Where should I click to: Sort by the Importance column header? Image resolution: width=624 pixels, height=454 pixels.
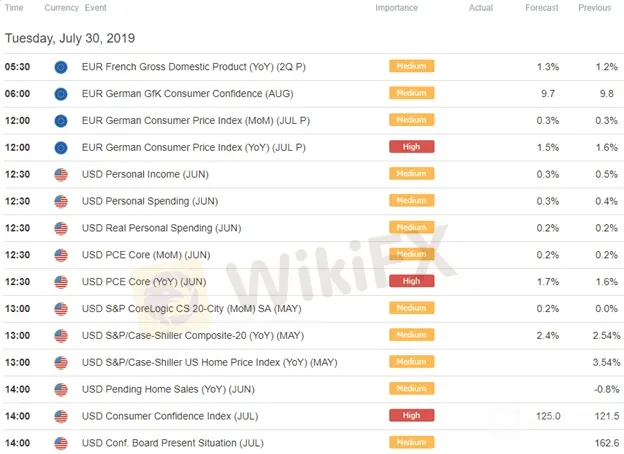[x=397, y=8]
